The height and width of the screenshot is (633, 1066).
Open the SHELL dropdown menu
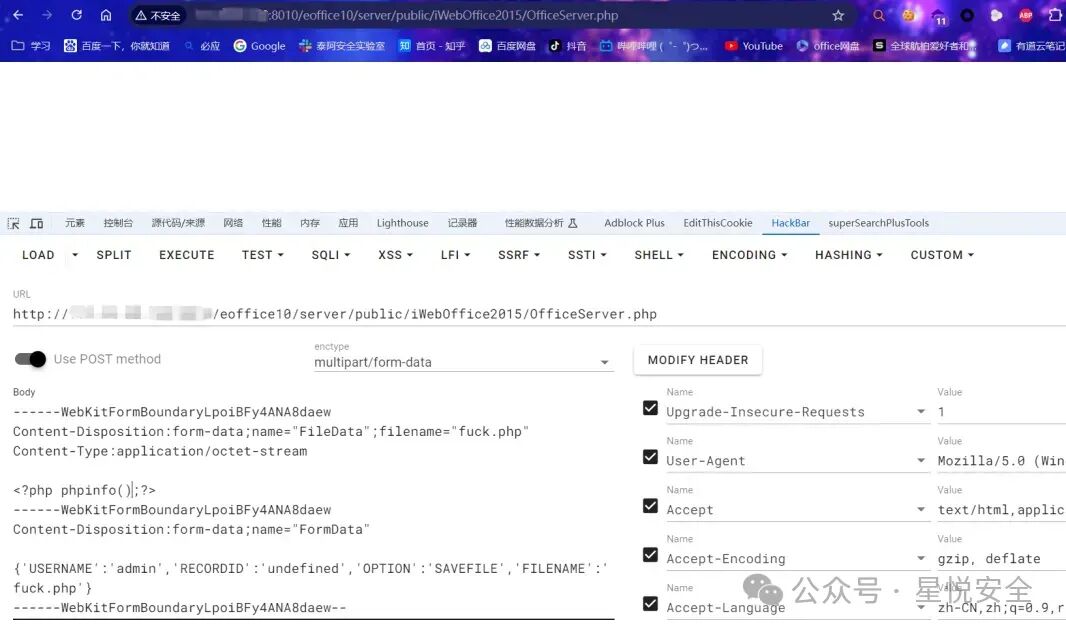coord(659,255)
